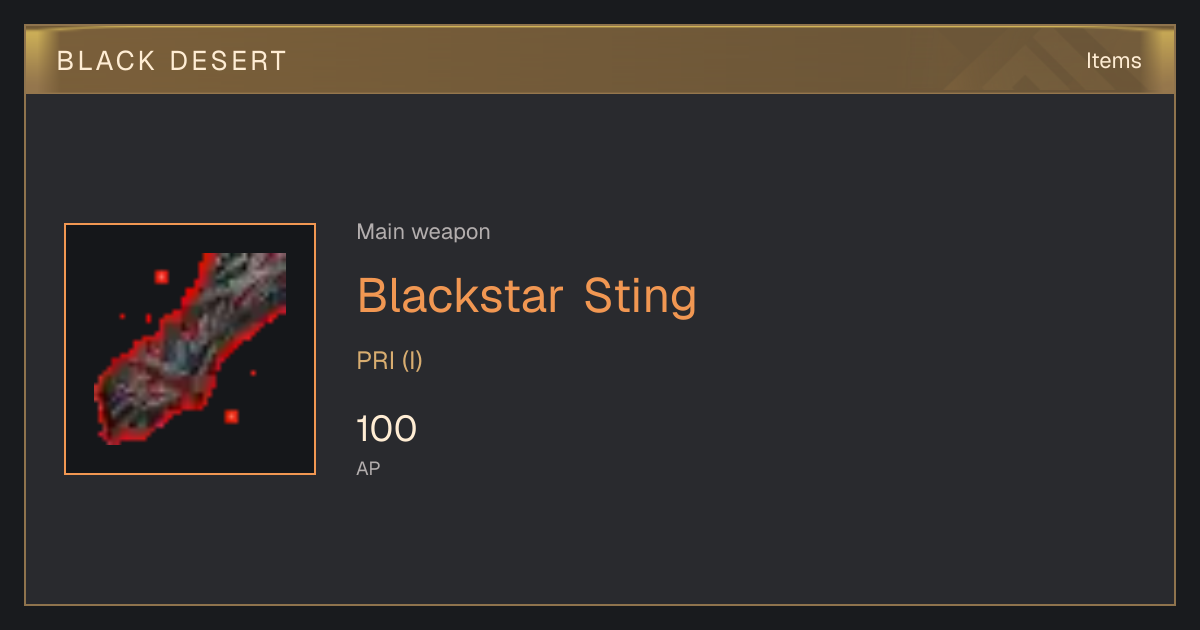Click the Blackstar Sting weapon icon
1200x630 pixels.
tap(190, 349)
